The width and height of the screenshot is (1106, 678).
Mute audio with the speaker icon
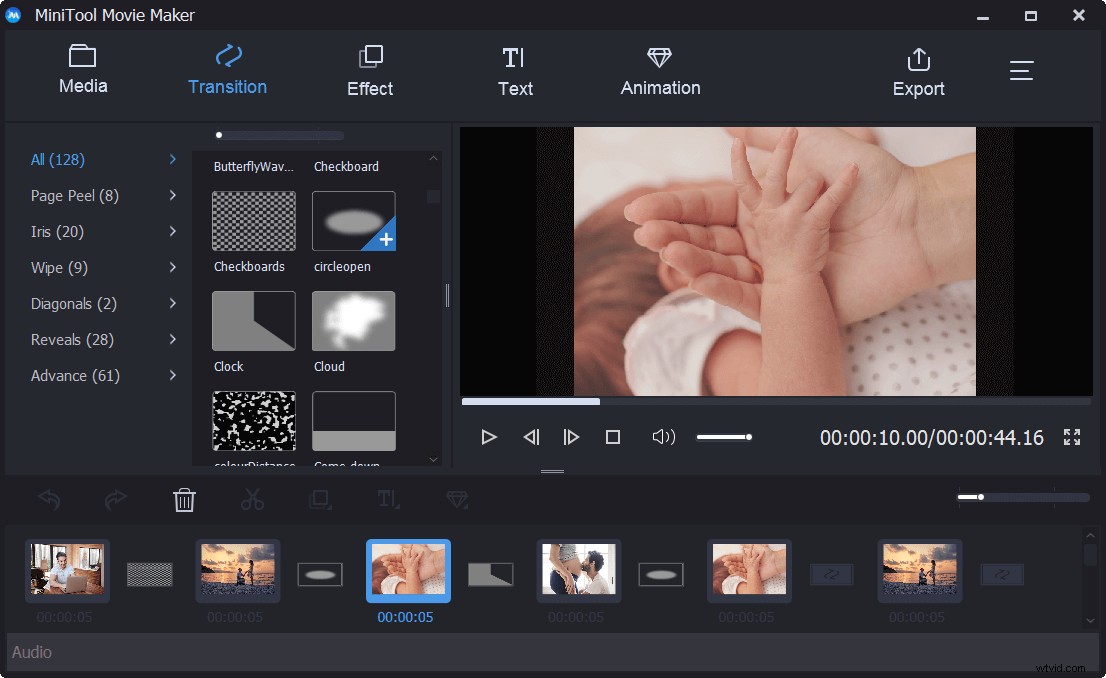pyautogui.click(x=663, y=436)
